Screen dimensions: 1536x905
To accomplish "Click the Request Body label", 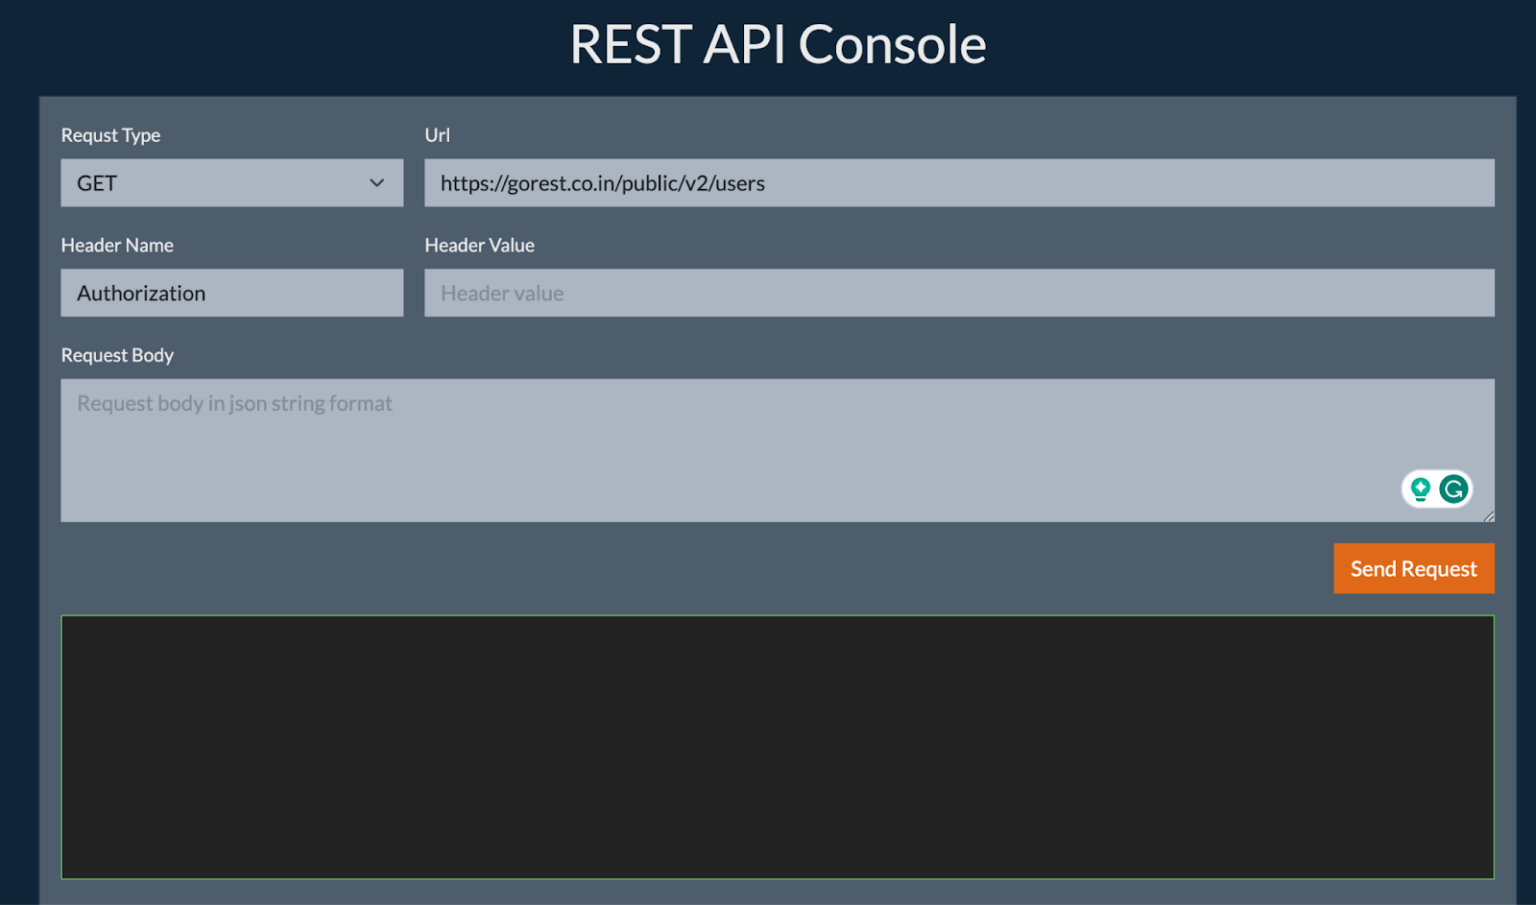I will [x=117, y=355].
